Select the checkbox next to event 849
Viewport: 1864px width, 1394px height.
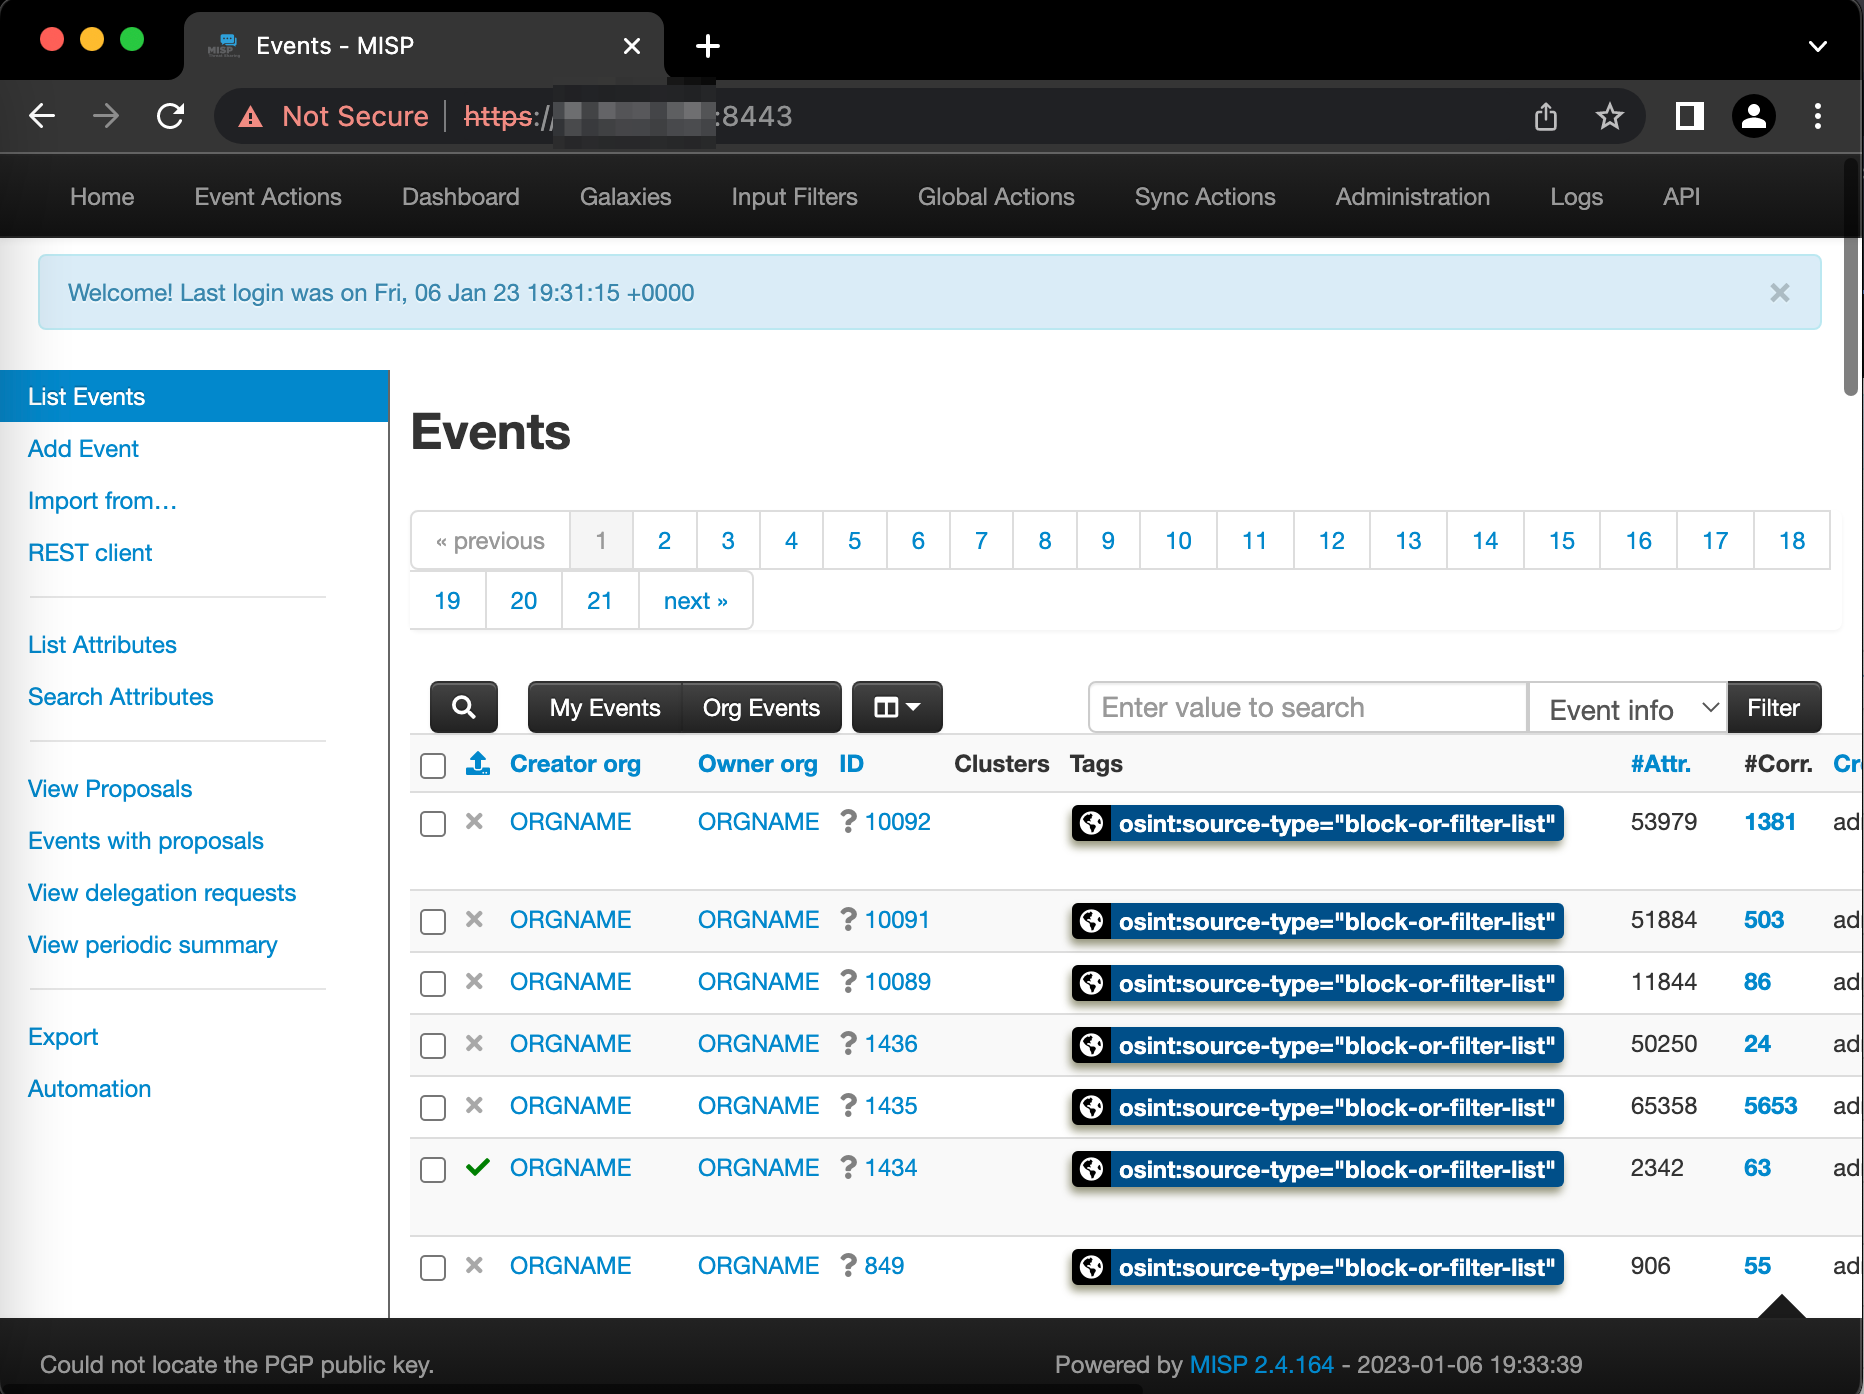[432, 1267]
